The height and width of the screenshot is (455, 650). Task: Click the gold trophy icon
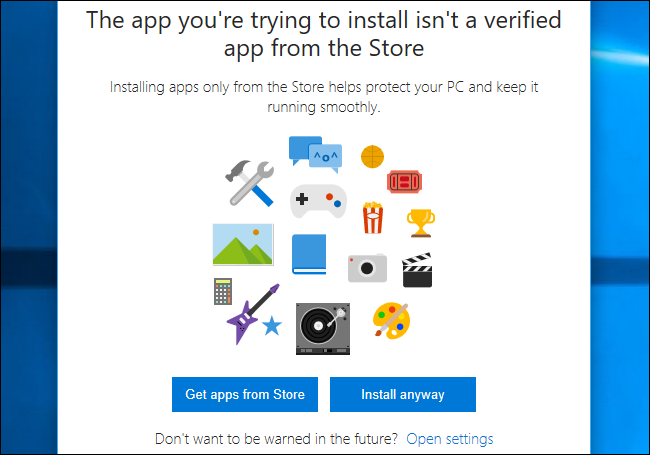(x=419, y=220)
